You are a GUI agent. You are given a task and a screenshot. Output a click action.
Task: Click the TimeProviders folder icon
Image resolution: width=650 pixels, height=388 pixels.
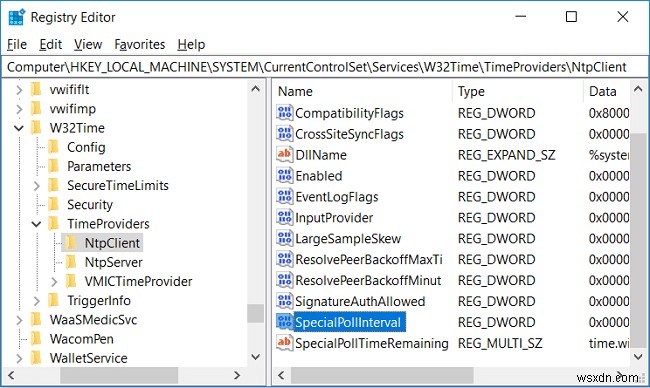(x=54, y=223)
